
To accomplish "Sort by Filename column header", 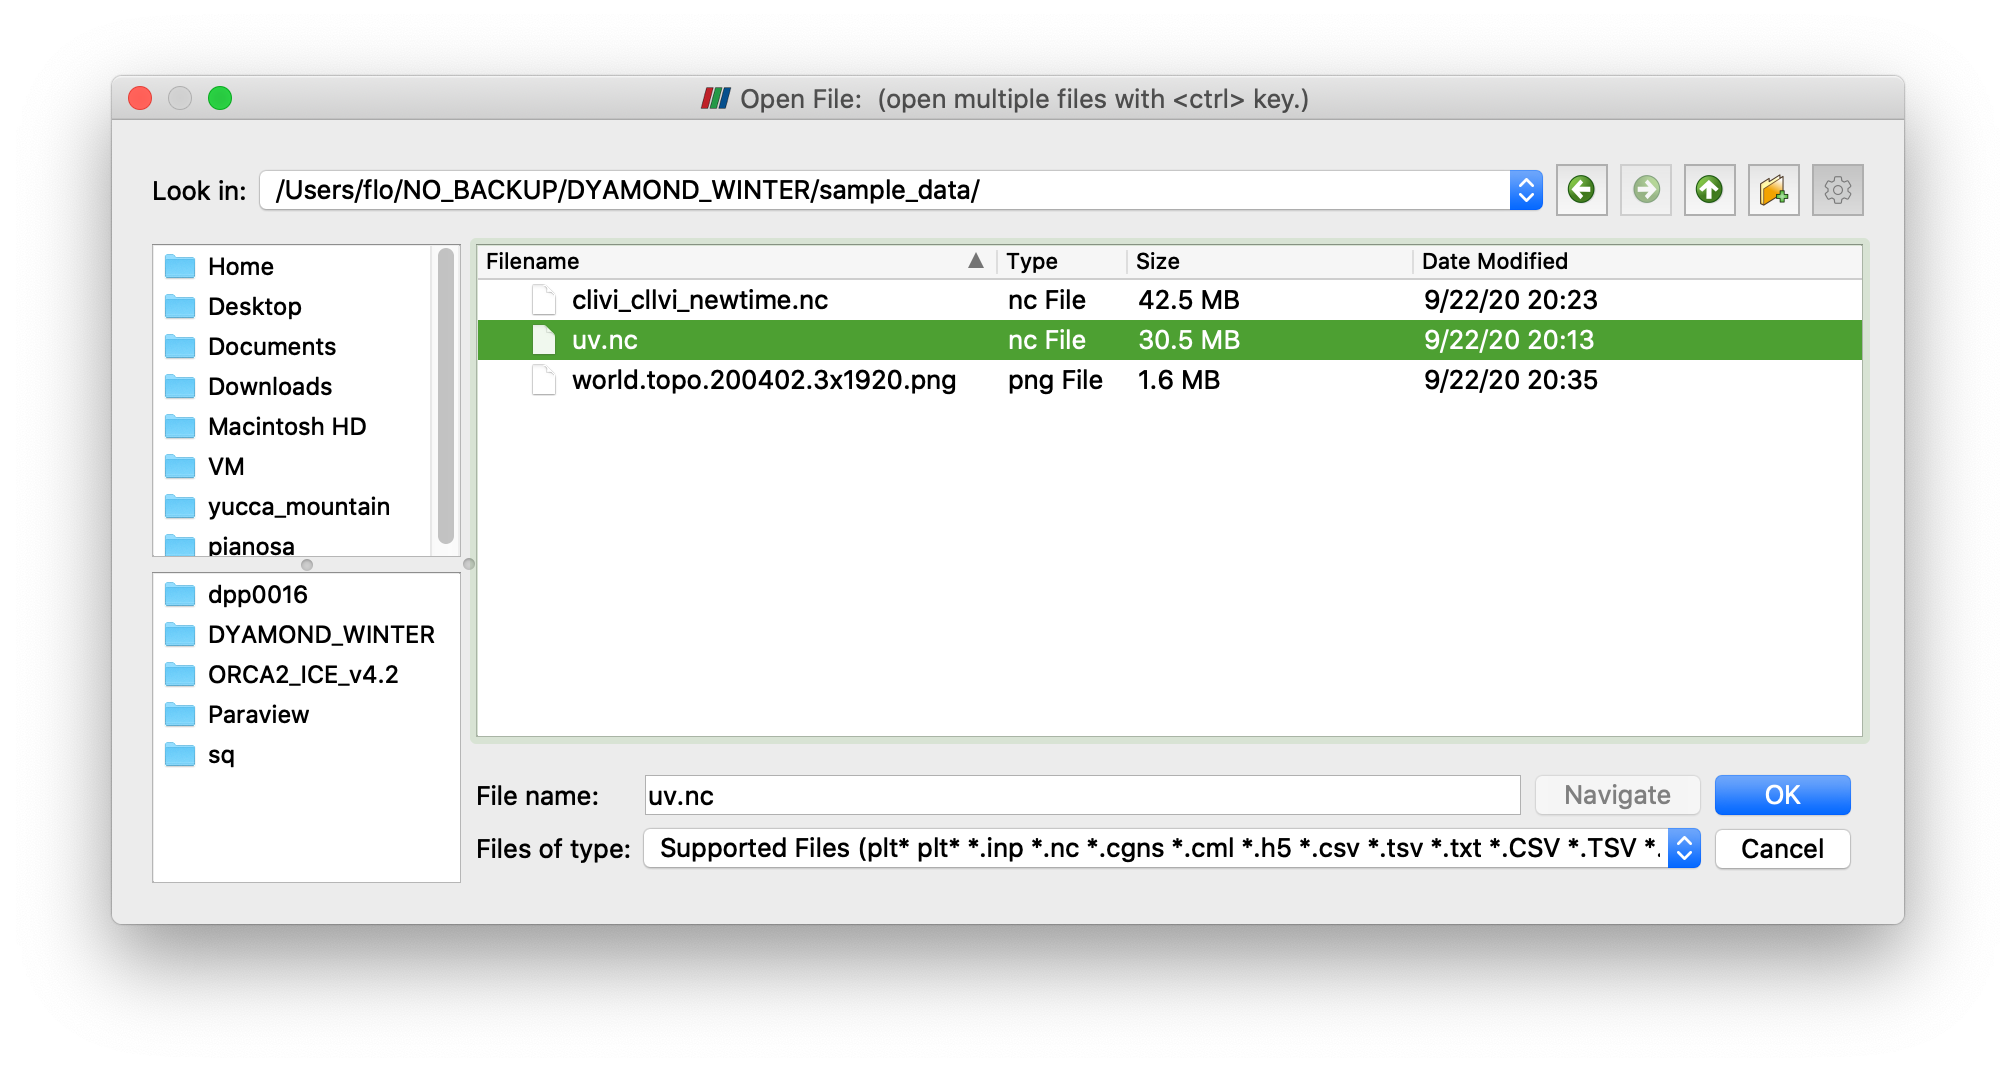I will pos(737,261).
